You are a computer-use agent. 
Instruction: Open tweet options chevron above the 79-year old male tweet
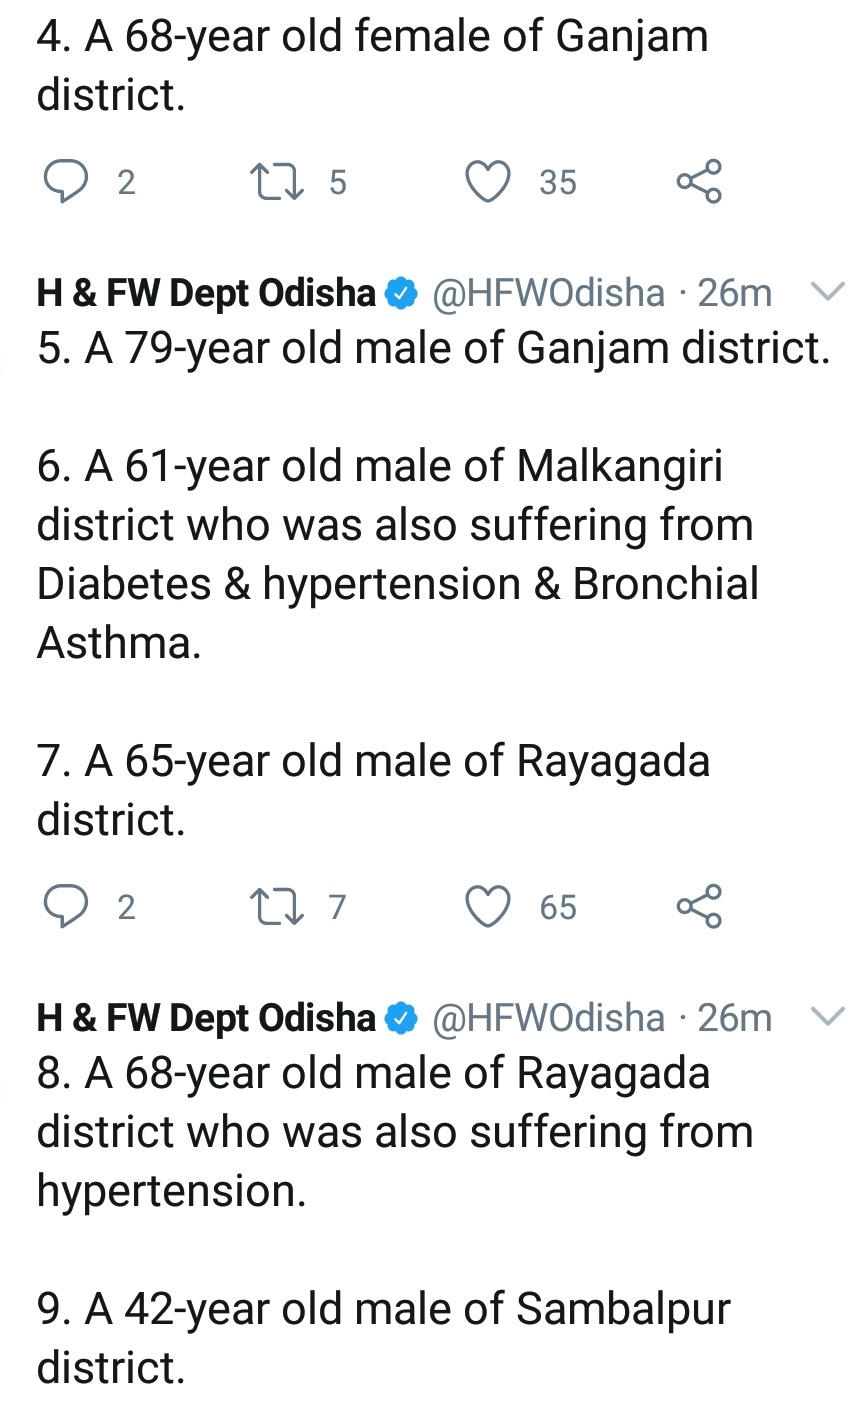pyautogui.click(x=825, y=292)
